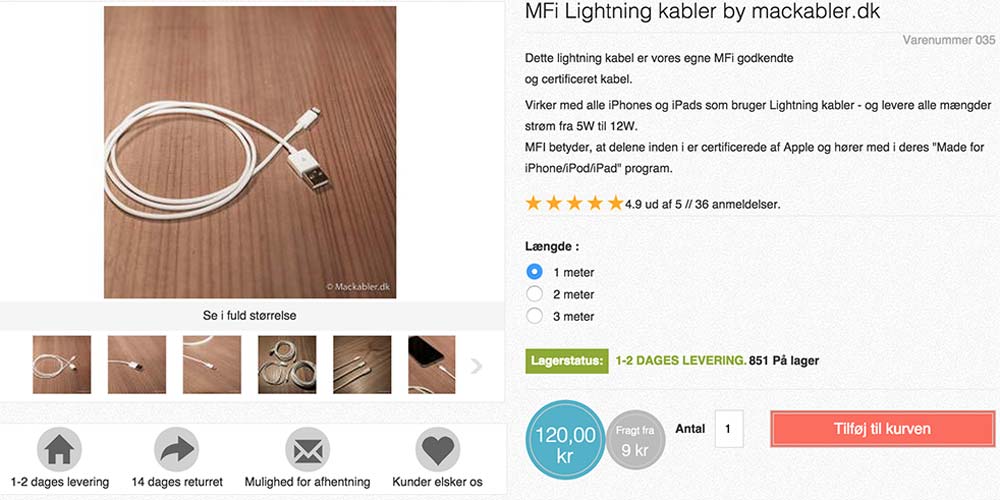
Task: Select the 2 meter length option
Action: [x=534, y=294]
